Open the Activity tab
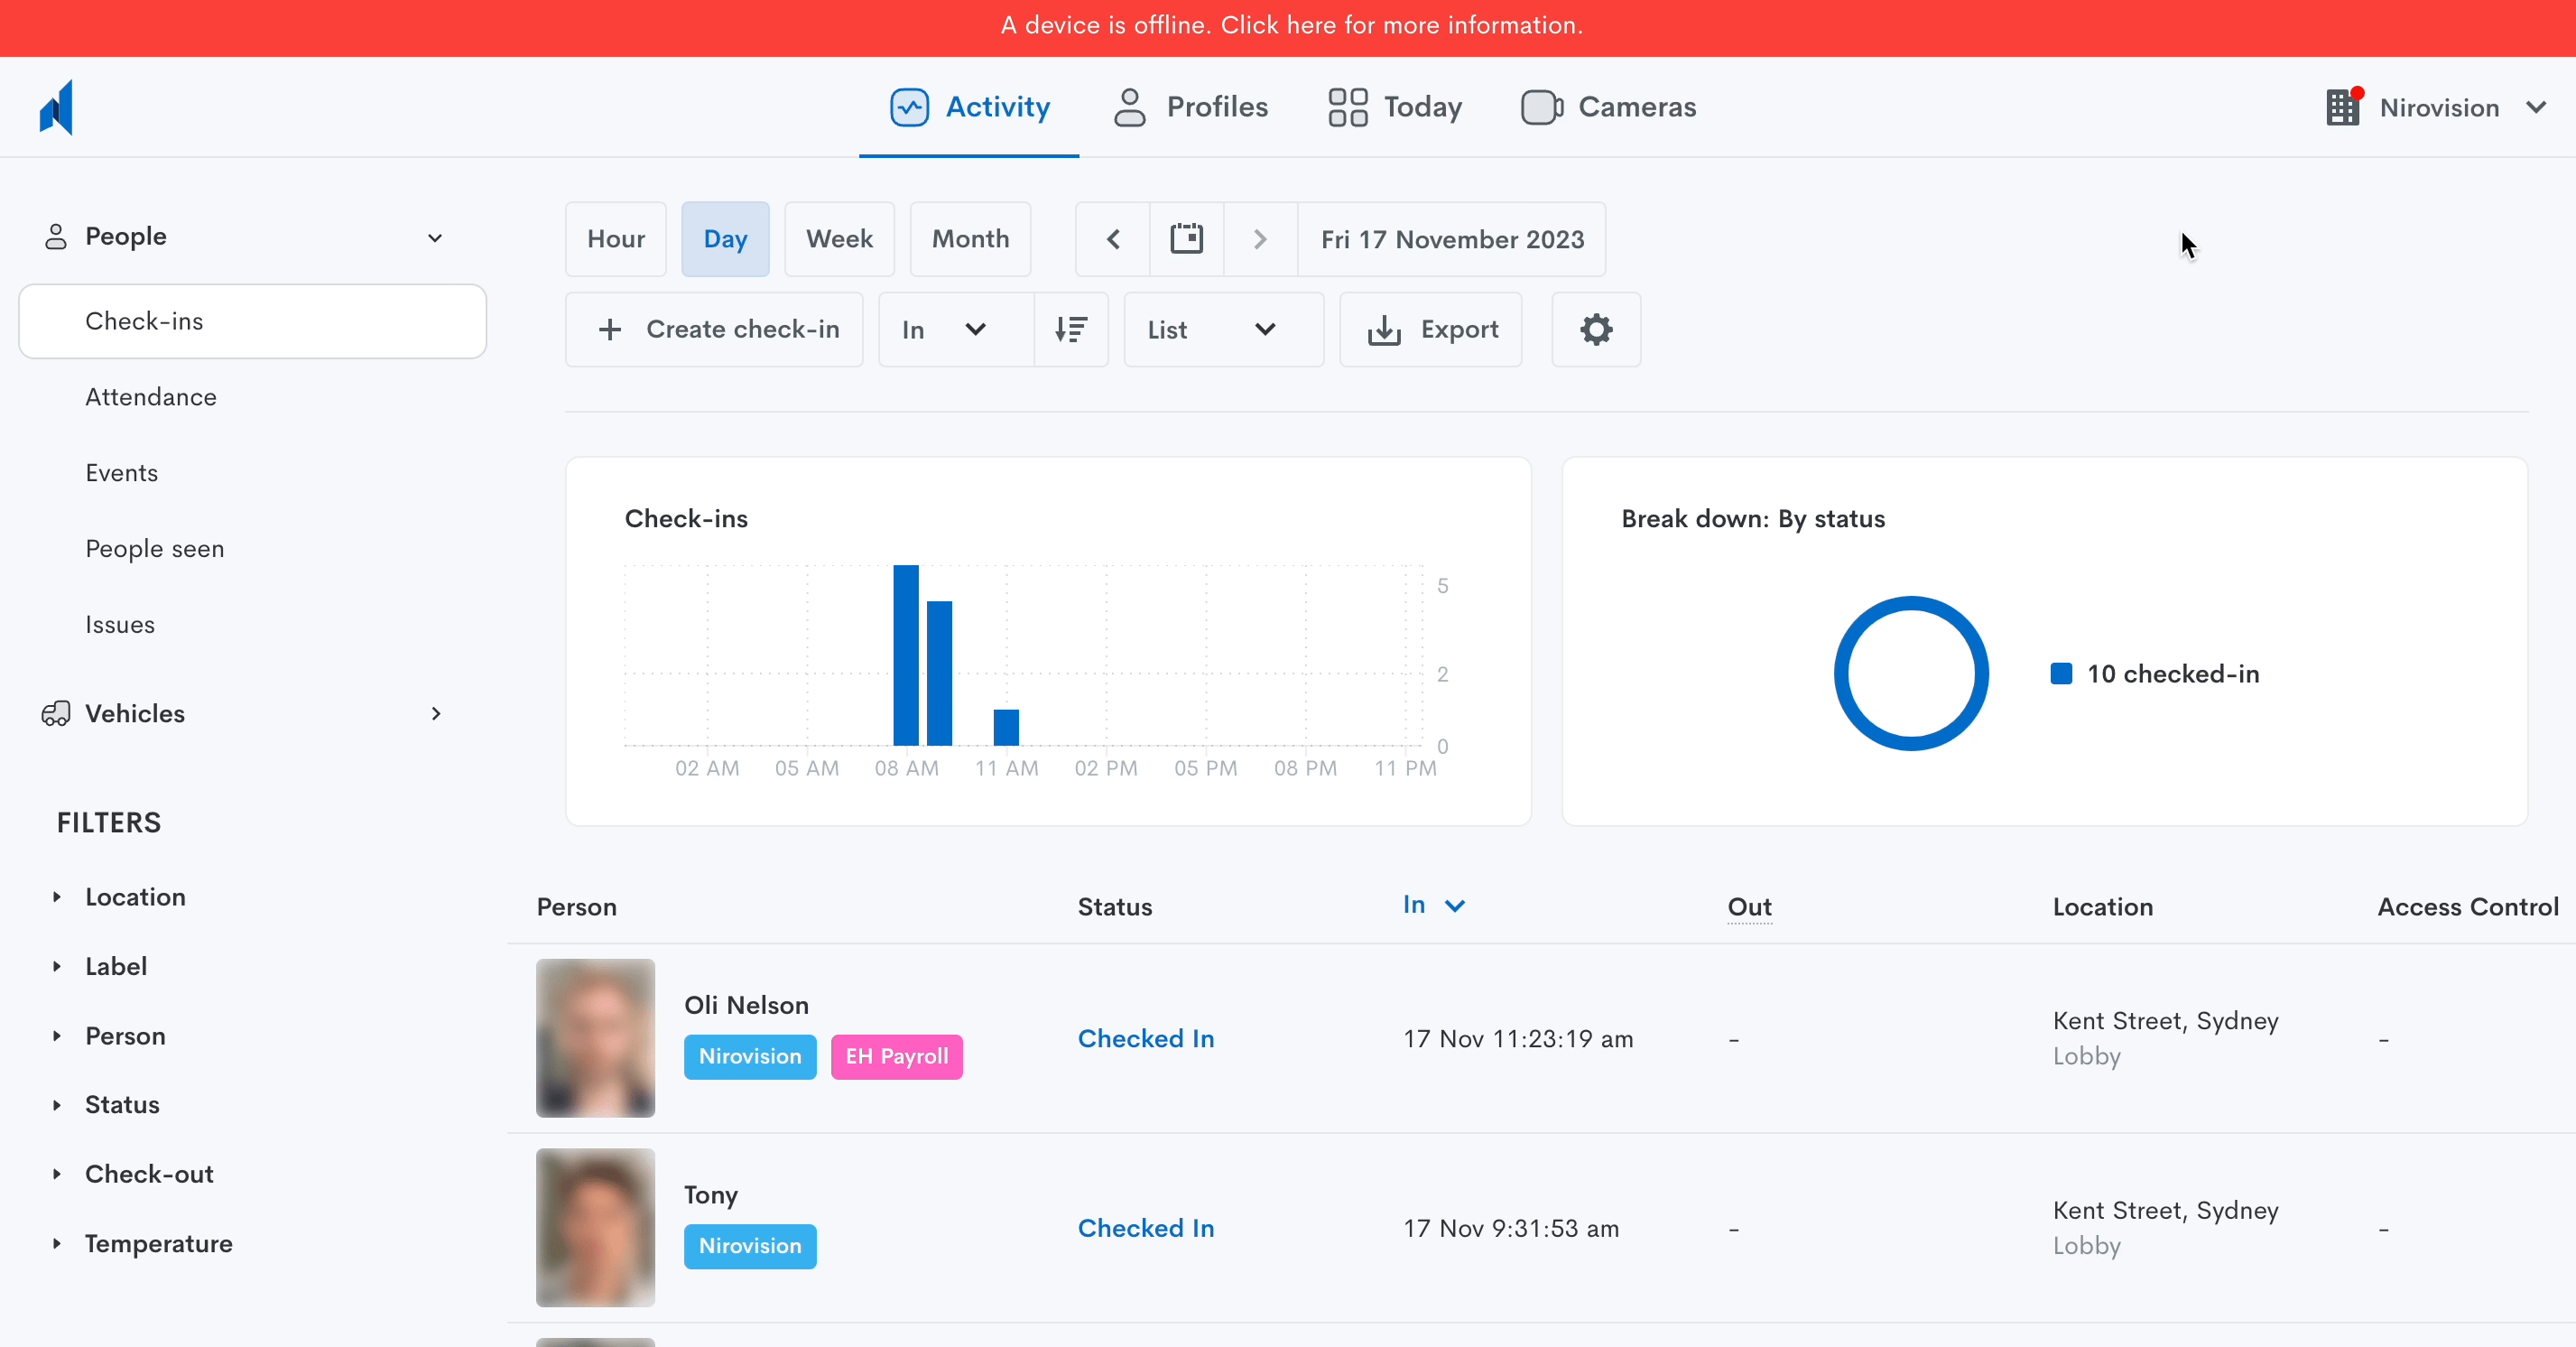The height and width of the screenshot is (1347, 2576). (x=969, y=107)
